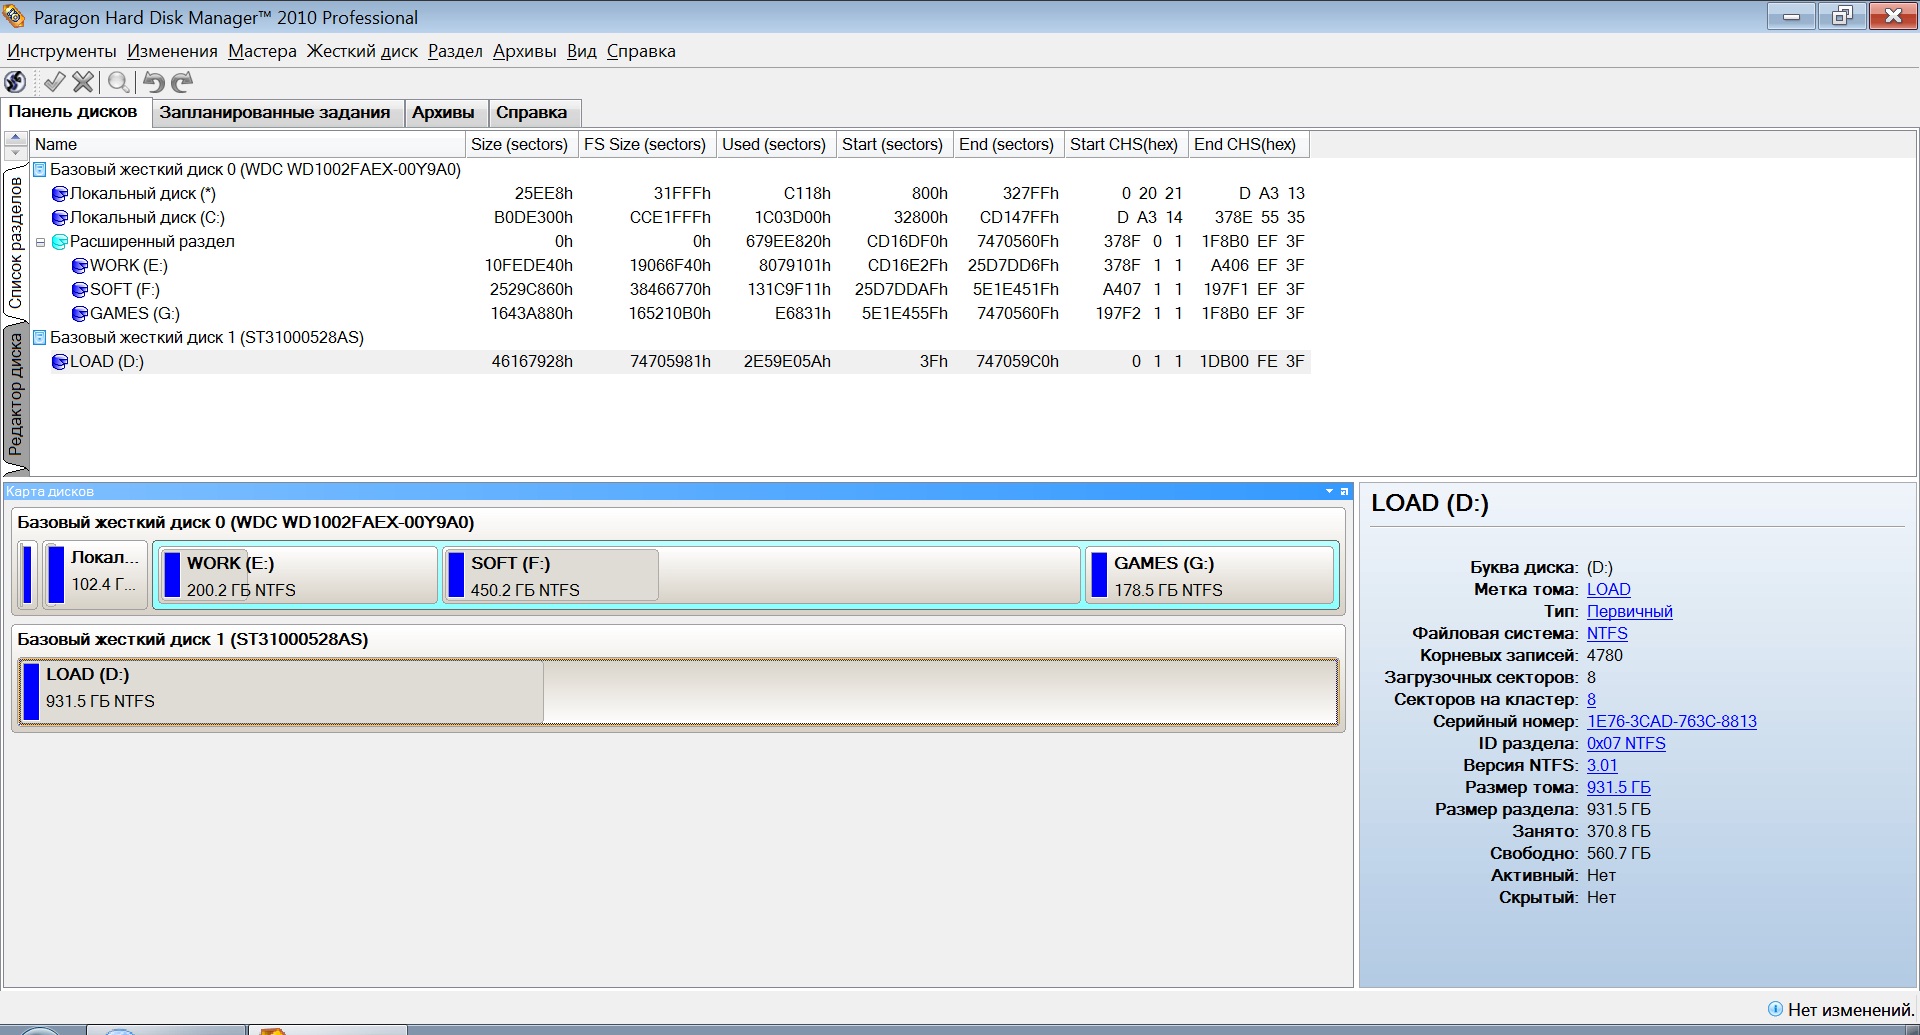
Task: Sort by the Name column header
Action: (247, 144)
